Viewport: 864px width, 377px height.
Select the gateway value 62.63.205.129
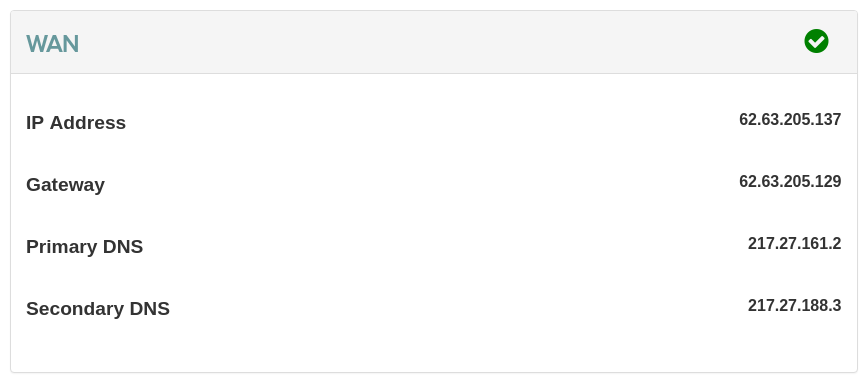coord(790,181)
